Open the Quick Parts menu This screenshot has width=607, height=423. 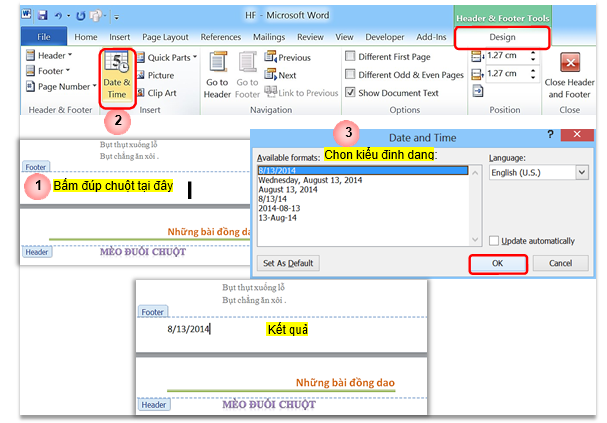pyautogui.click(x=165, y=58)
